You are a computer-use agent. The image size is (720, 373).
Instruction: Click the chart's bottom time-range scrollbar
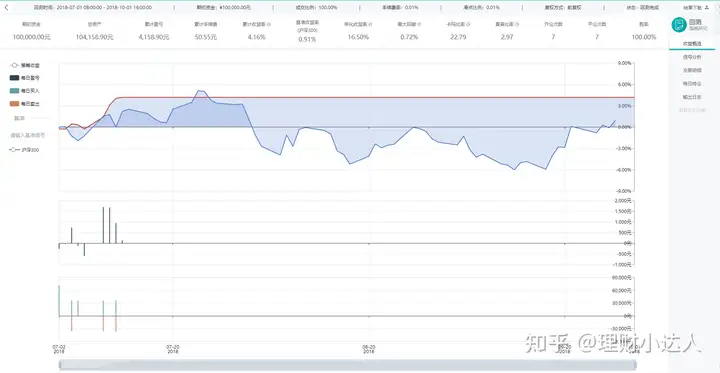pyautogui.click(x=347, y=365)
